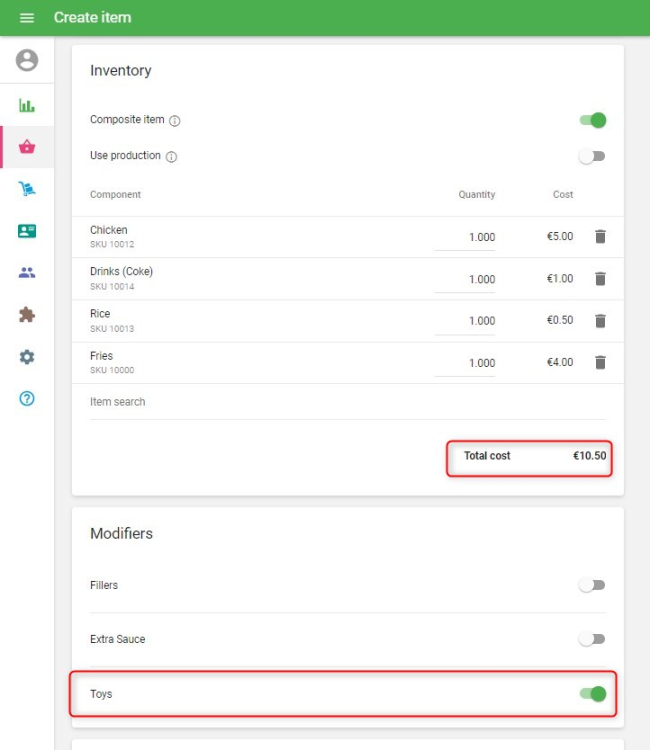Turn off the Toys modifier toggle
Screen dimensions: 650x750
593,694
